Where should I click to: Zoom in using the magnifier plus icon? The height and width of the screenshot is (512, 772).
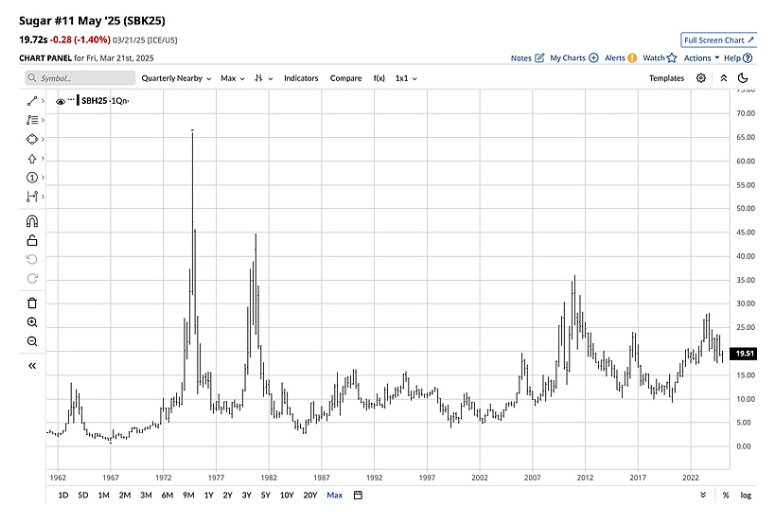pos(31,323)
